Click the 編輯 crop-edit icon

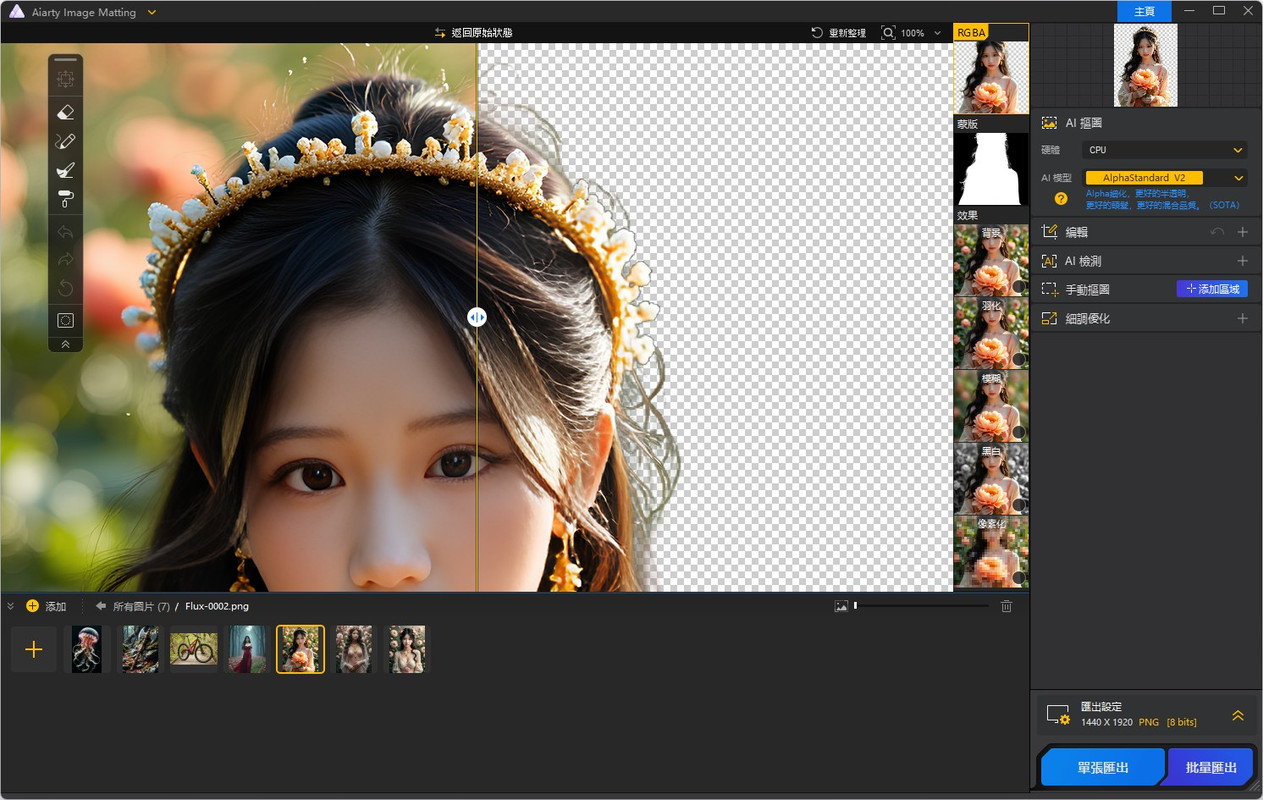point(1049,232)
